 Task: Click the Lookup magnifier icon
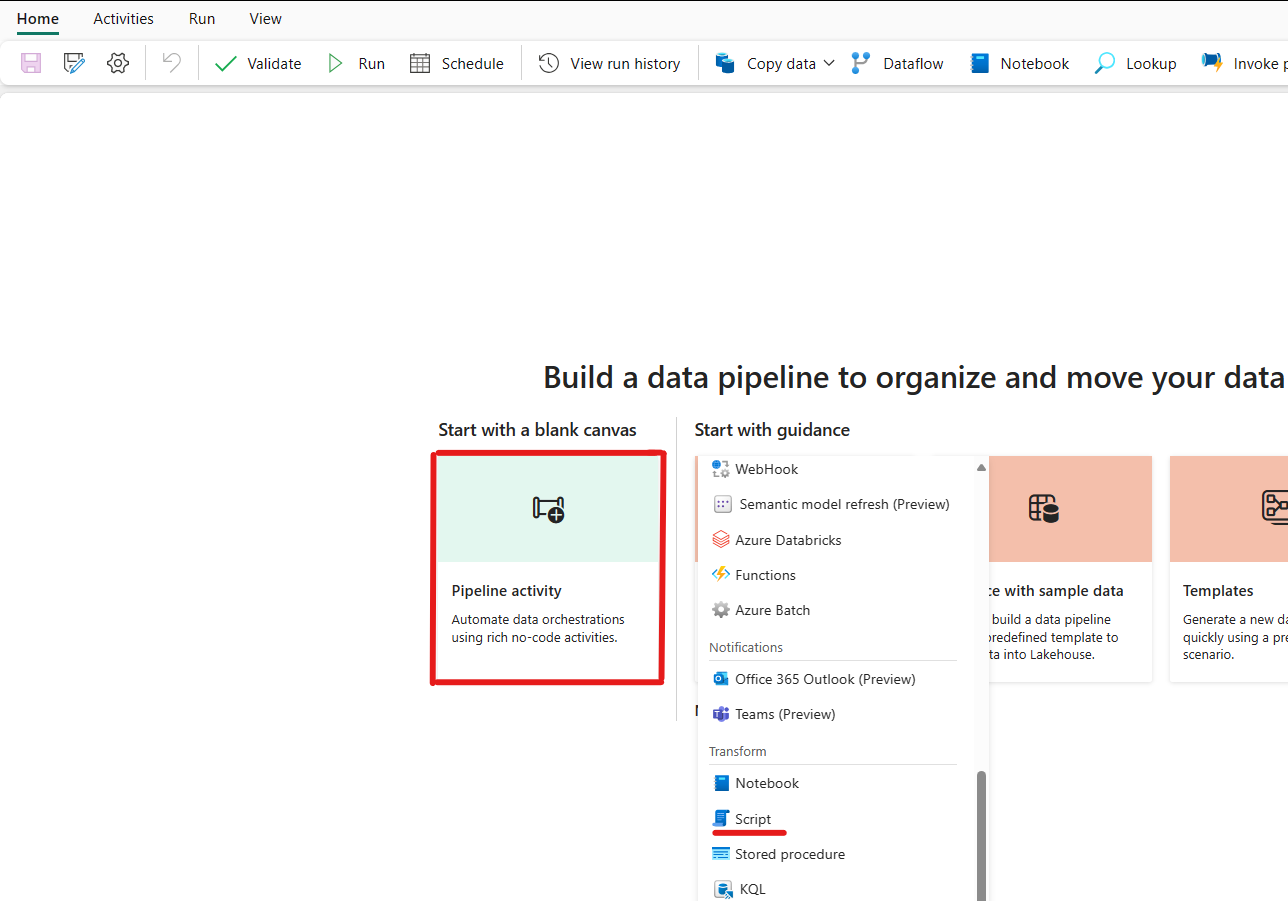coord(1105,63)
